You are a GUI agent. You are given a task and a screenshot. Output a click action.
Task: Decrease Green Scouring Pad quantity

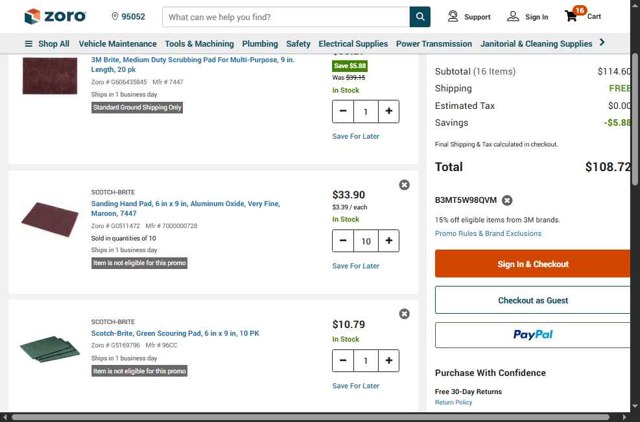343,360
